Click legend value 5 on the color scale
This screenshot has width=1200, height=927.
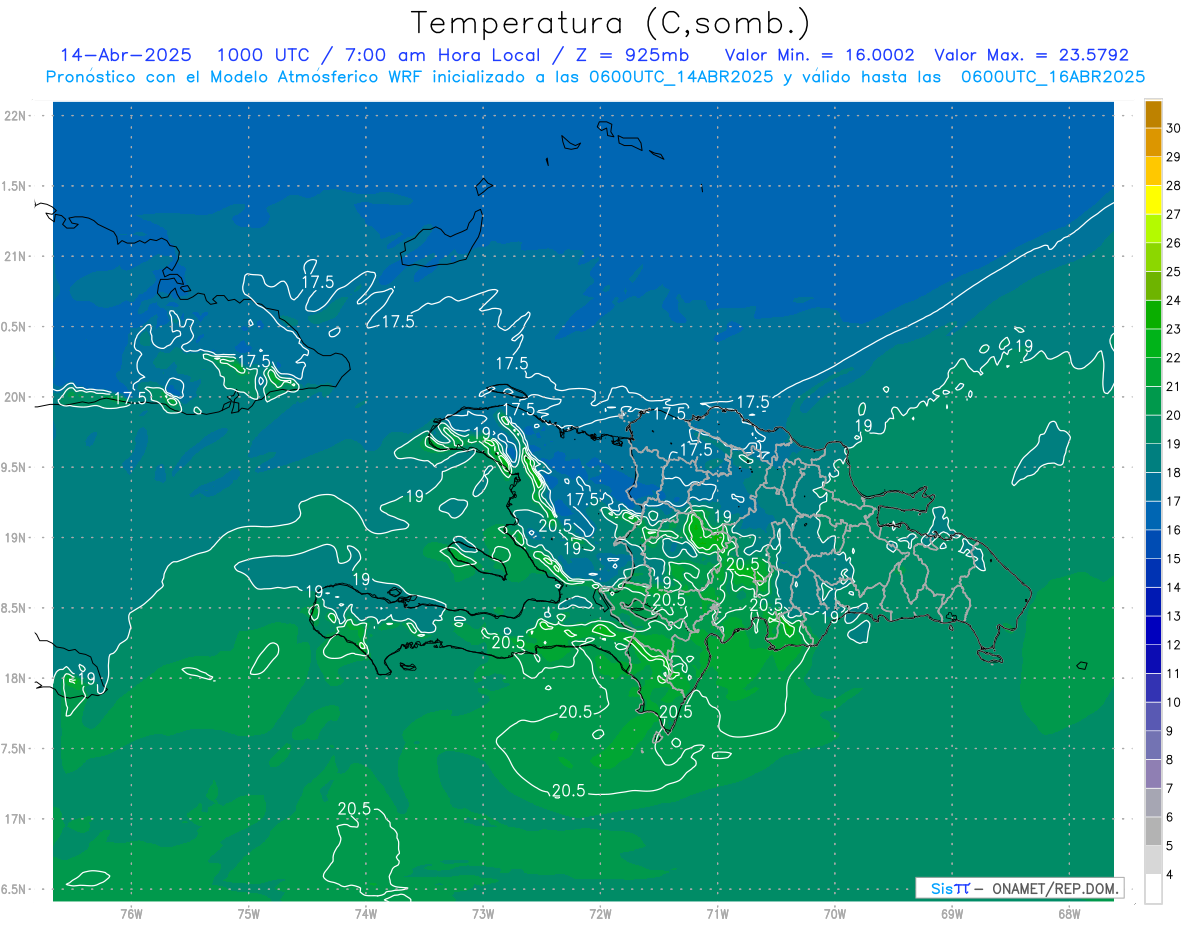(1172, 846)
